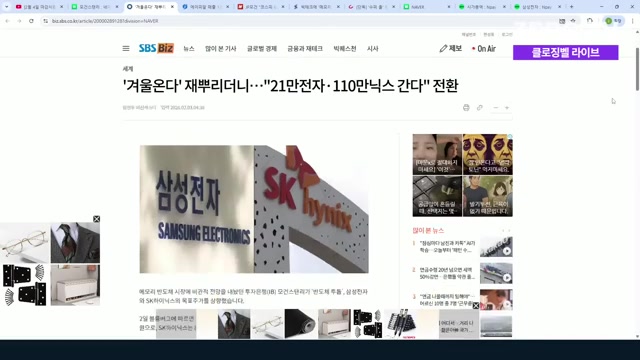
Task: Open the 많이 본 기사 menu
Action: coord(220,49)
